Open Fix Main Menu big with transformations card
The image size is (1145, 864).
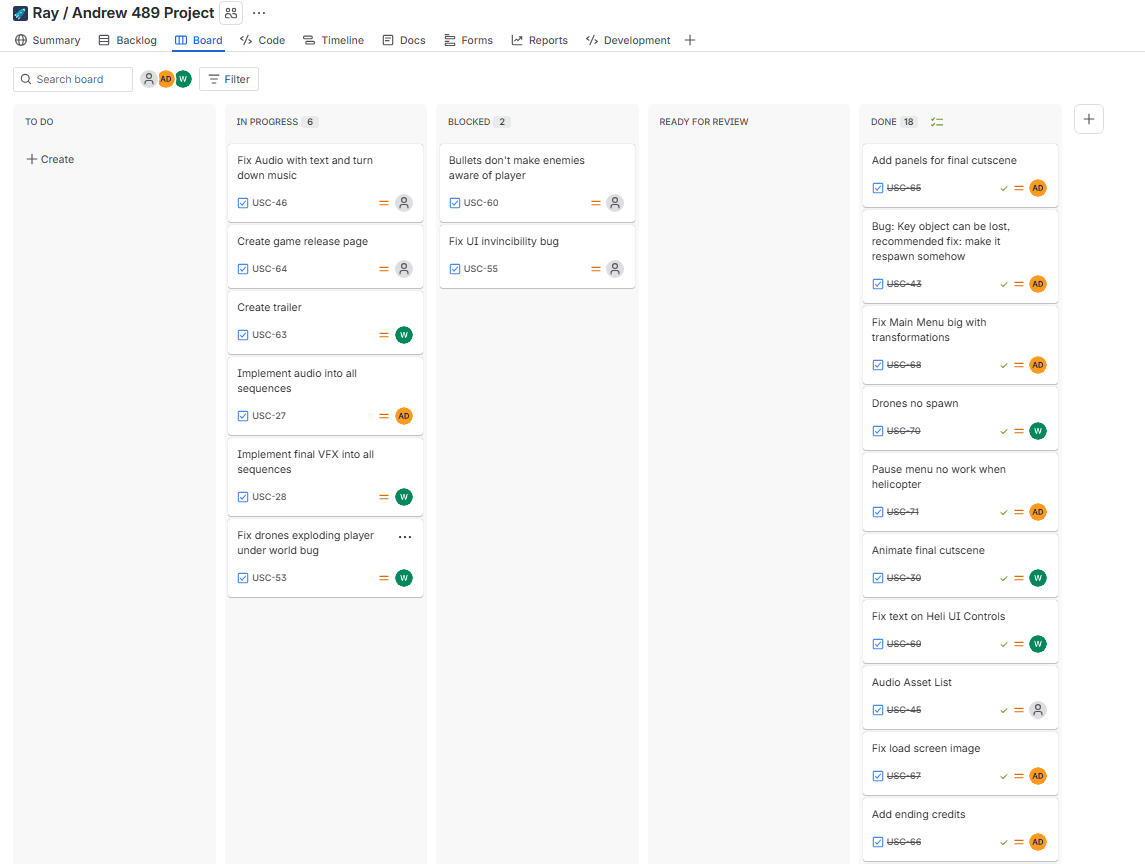(x=960, y=344)
